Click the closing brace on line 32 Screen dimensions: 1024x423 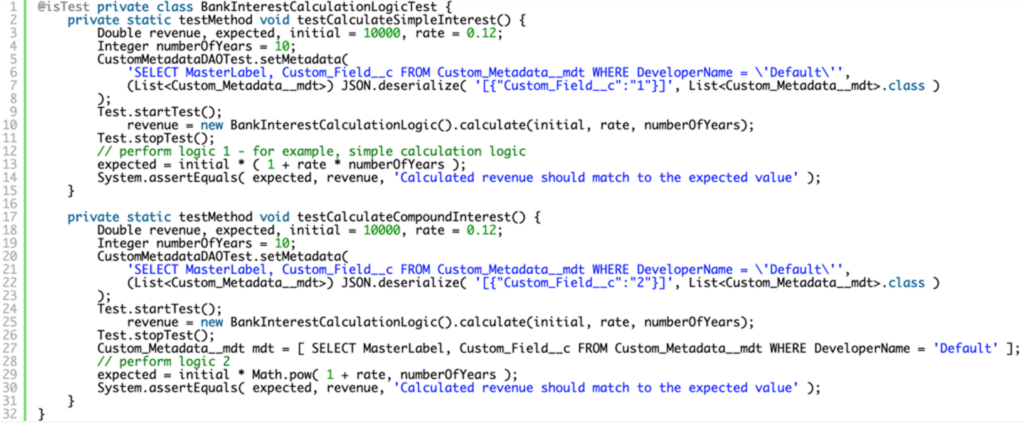point(41,413)
